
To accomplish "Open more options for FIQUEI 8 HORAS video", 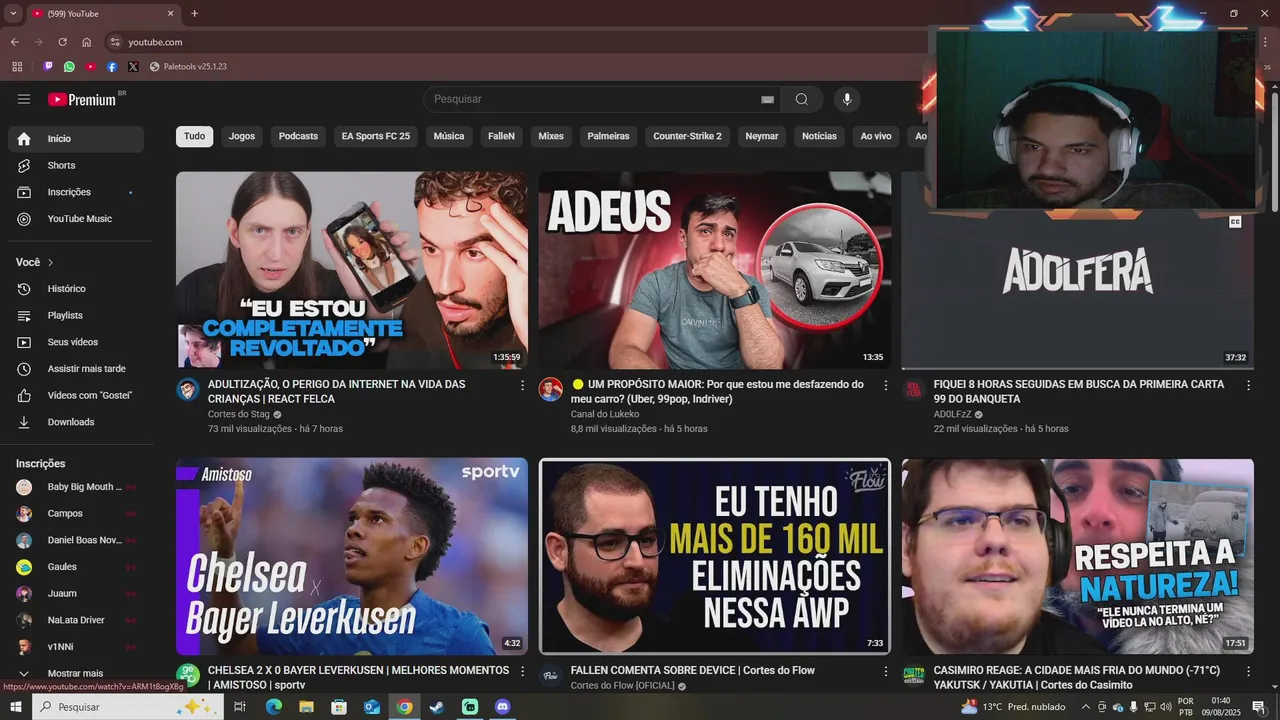I will (x=1248, y=385).
